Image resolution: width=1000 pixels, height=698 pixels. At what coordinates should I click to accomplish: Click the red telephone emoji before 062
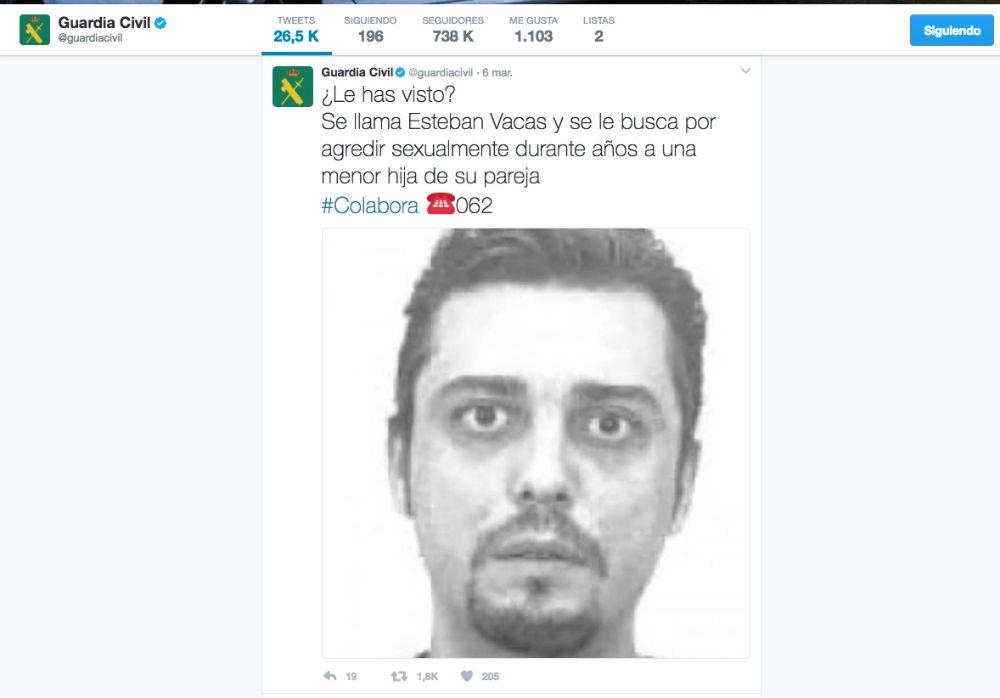[440, 204]
